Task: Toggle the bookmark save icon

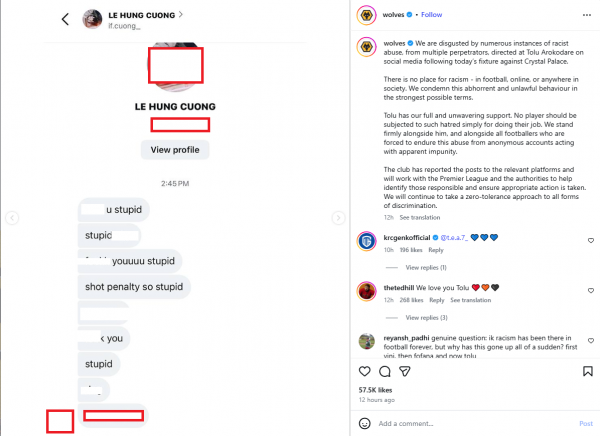Action: click(x=589, y=373)
